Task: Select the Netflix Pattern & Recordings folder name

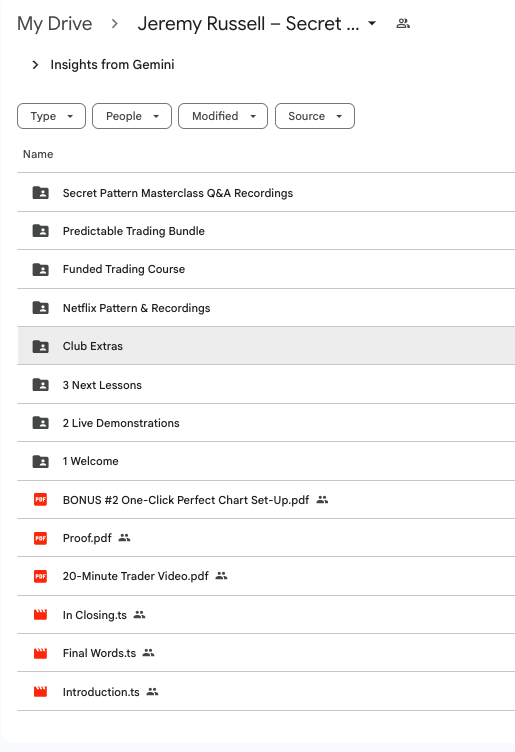Action: (x=137, y=307)
